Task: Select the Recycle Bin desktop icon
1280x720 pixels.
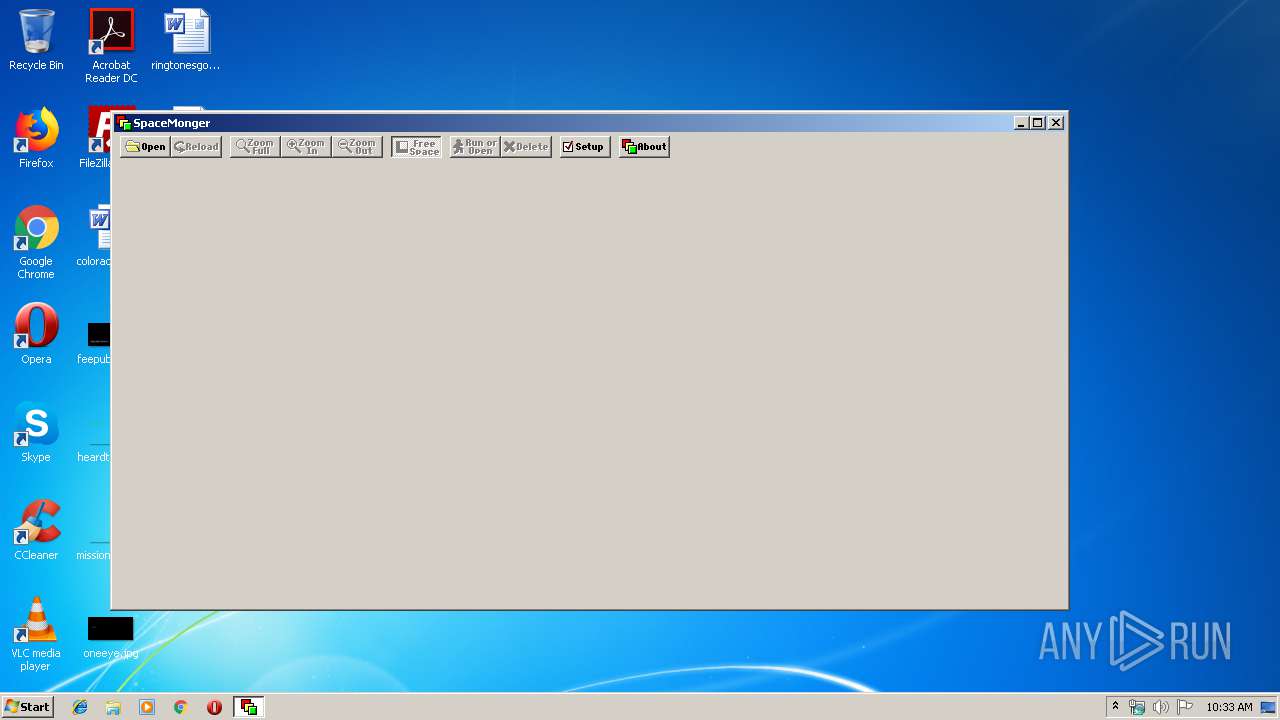Action: (36, 40)
